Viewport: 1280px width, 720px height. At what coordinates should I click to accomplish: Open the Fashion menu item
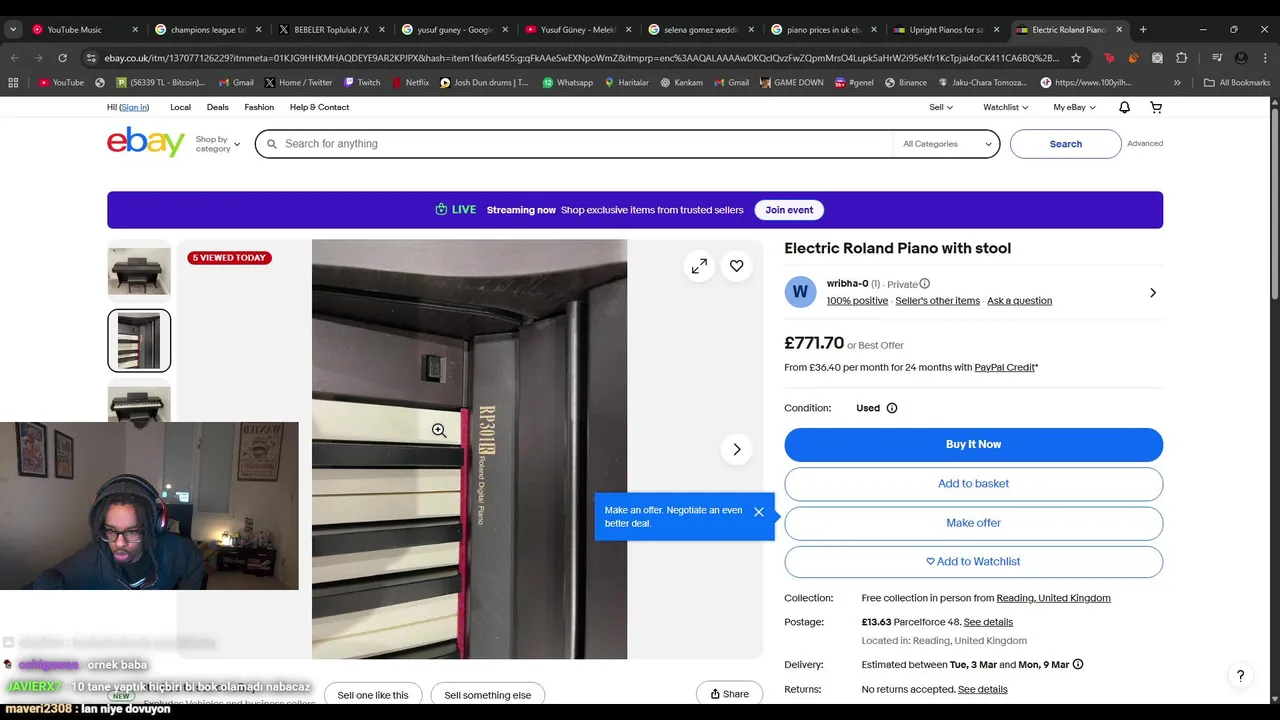tap(259, 107)
